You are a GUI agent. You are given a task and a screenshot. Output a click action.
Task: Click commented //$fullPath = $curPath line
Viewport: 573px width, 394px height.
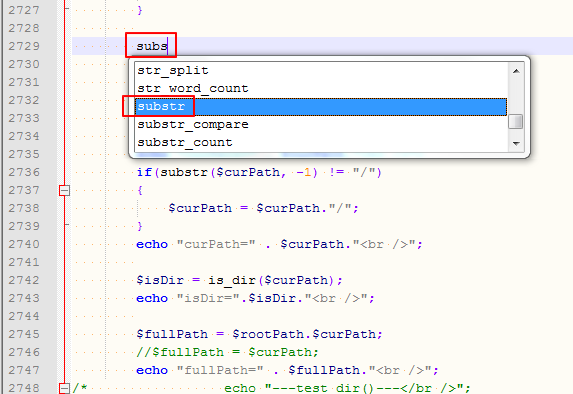click(x=227, y=352)
